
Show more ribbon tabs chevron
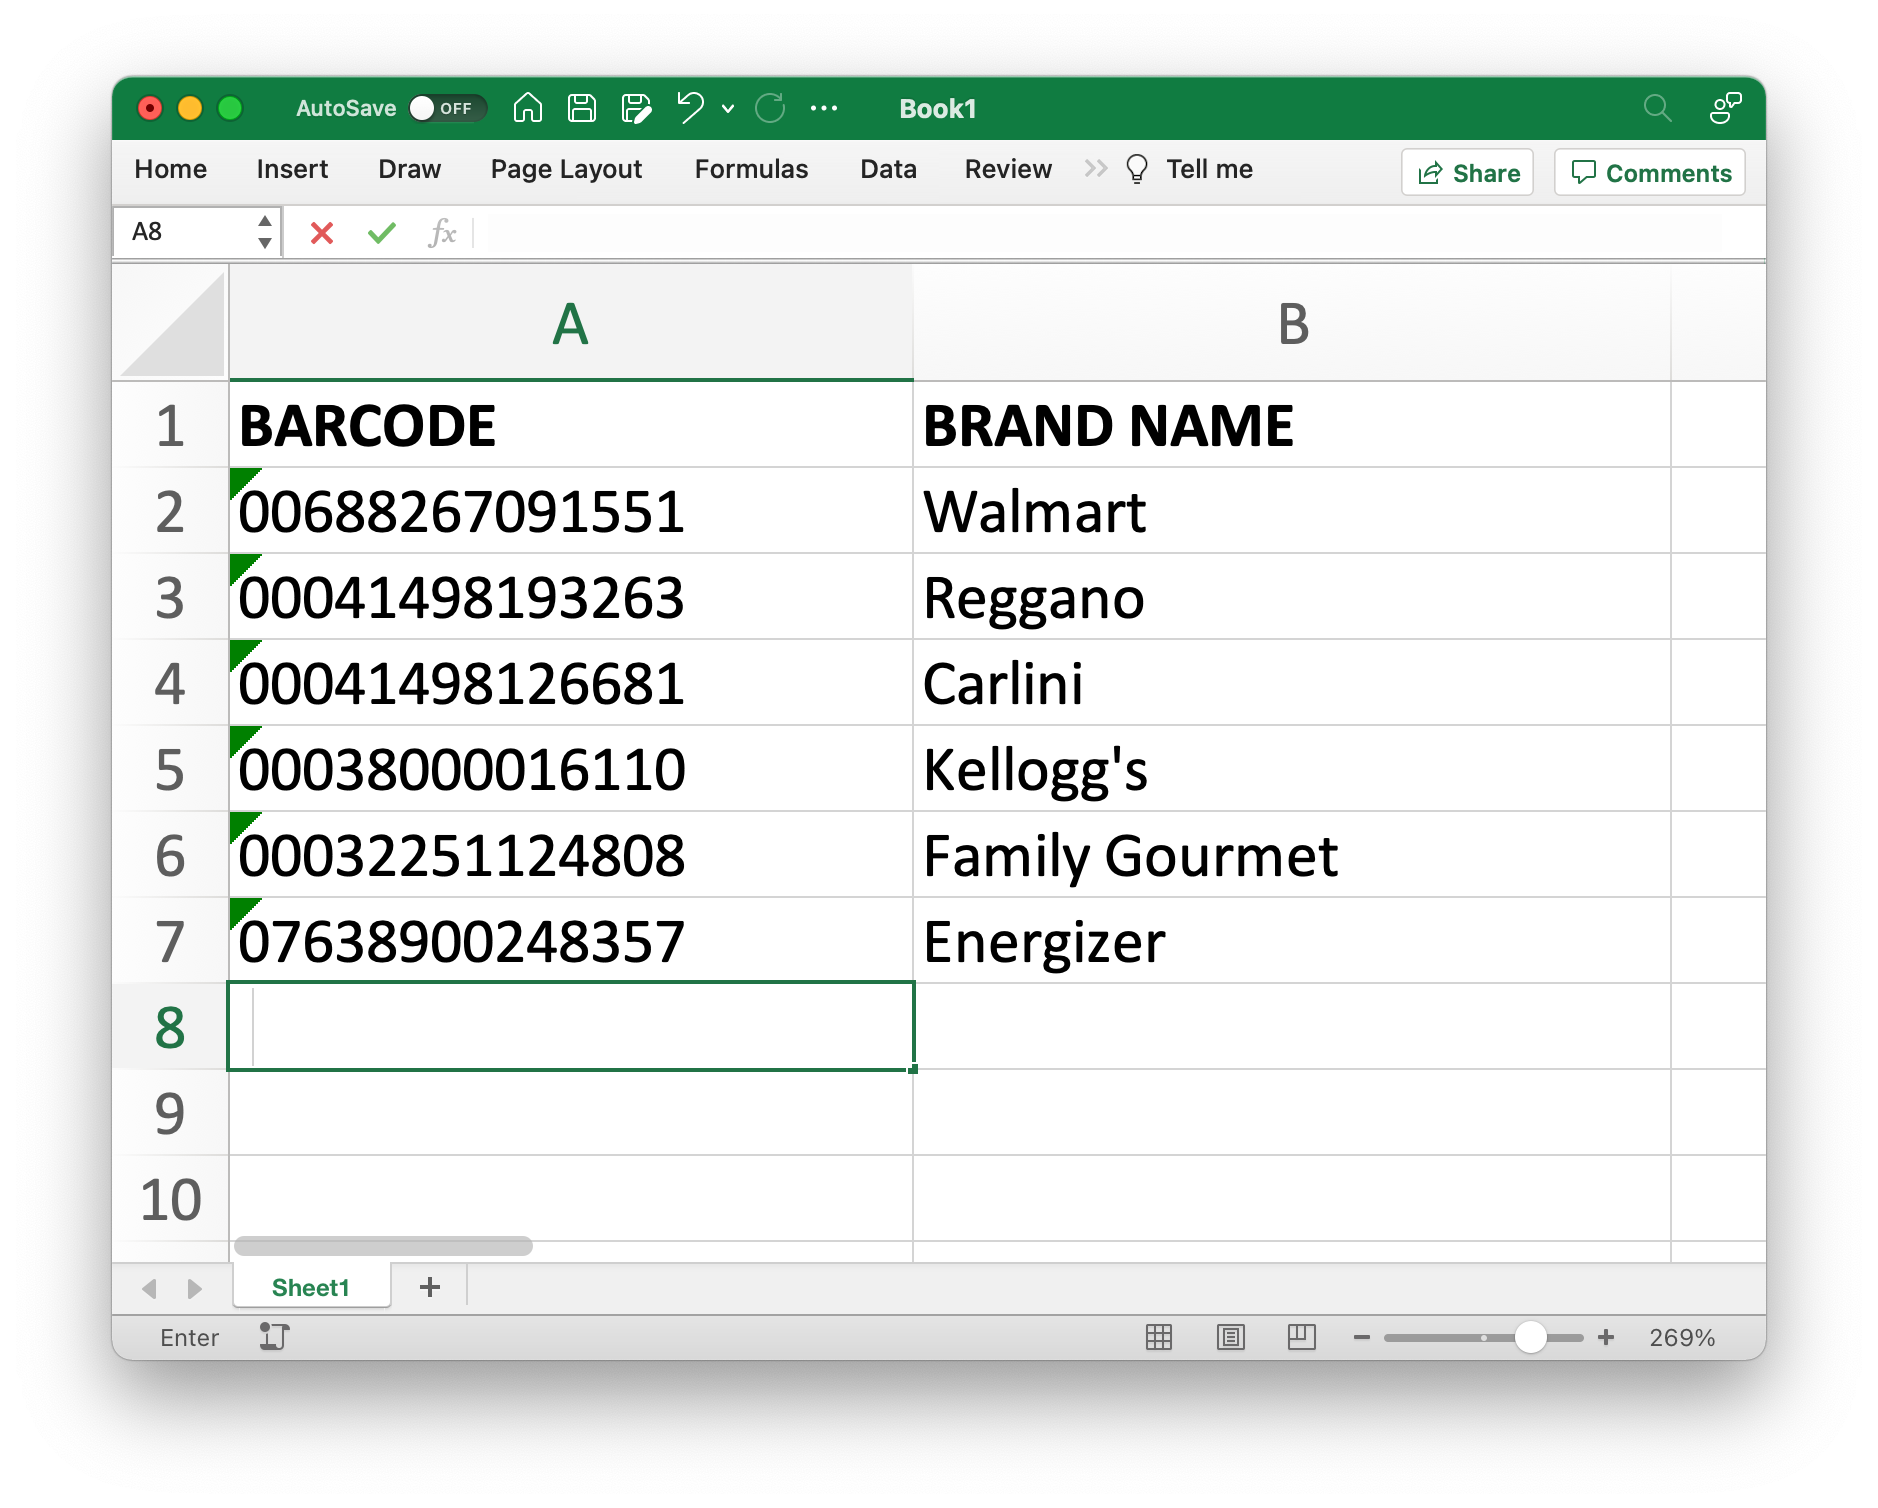click(x=1096, y=168)
